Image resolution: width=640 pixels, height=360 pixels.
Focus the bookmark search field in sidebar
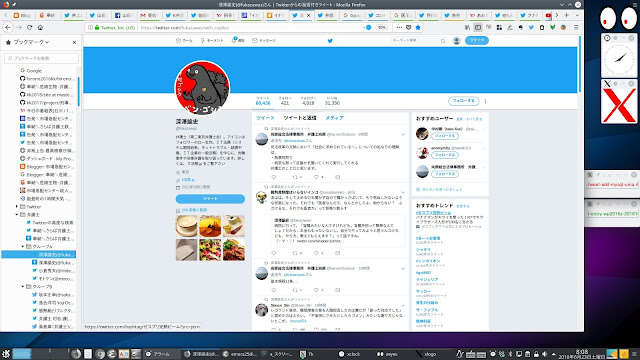(x=41, y=58)
